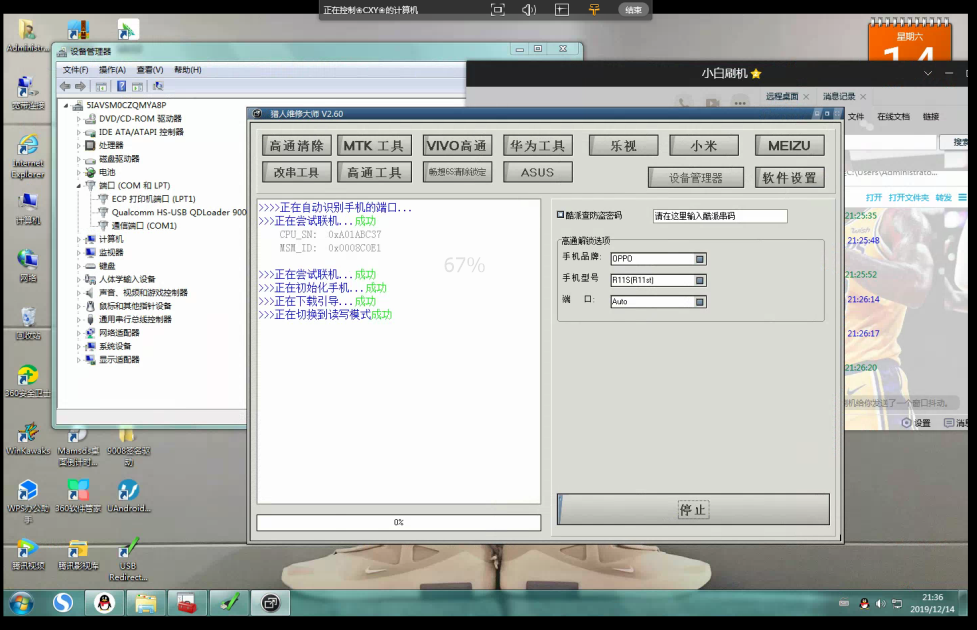The height and width of the screenshot is (630, 977).
Task: Open the 手机型号 R11S dropdown
Action: coord(700,280)
